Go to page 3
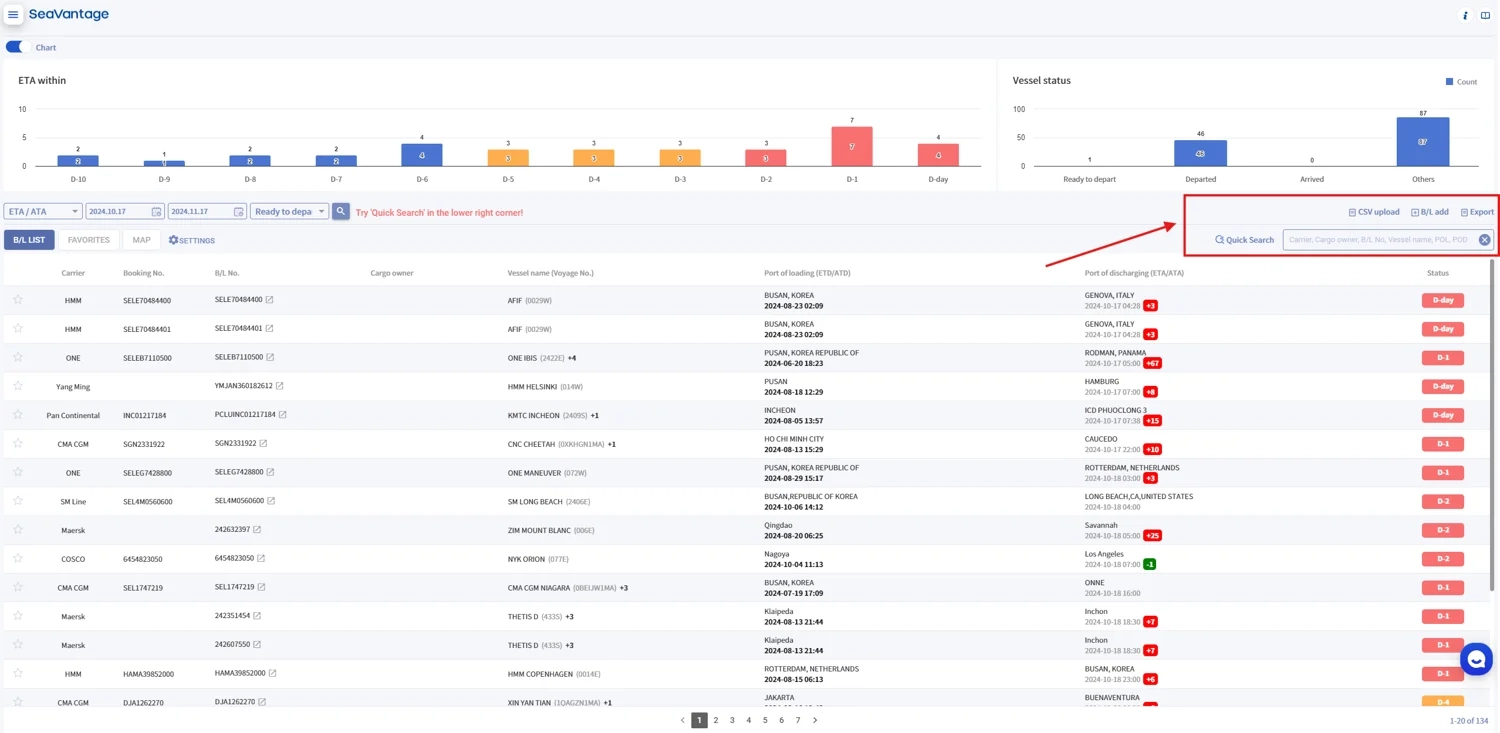 pyautogui.click(x=732, y=720)
